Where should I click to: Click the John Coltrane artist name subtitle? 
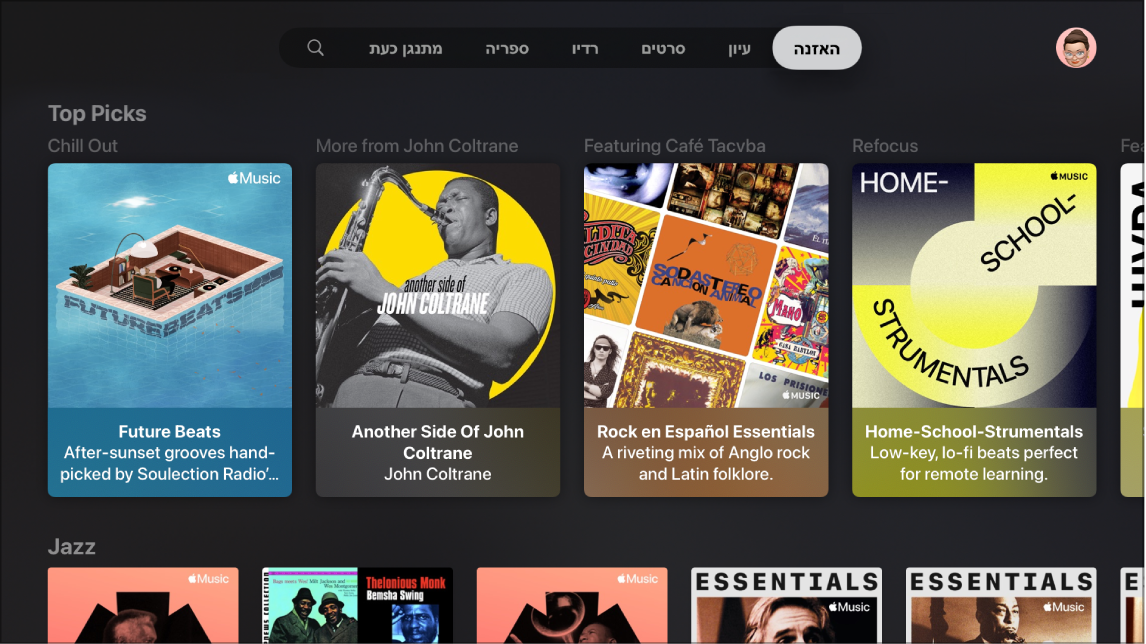438,474
